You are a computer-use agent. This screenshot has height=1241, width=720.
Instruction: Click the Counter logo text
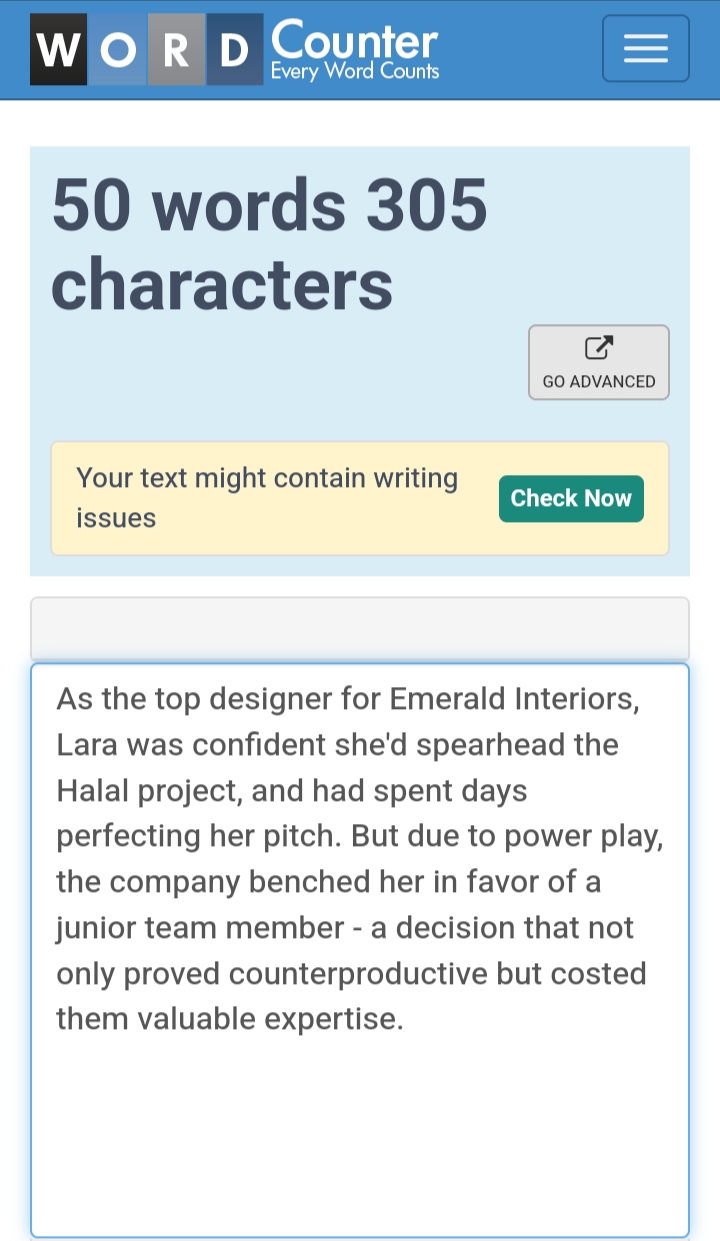354,39
